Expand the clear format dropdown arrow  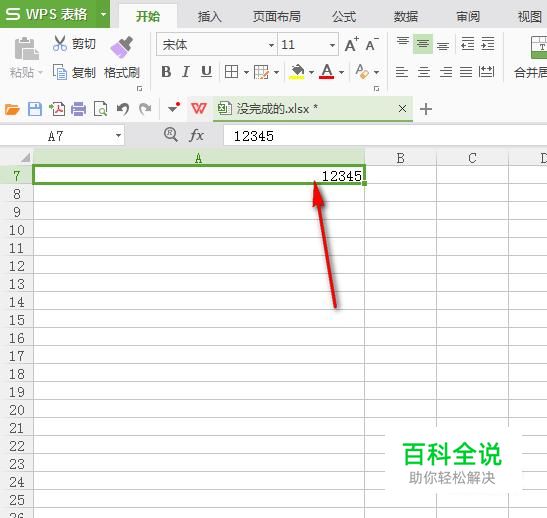coord(376,73)
